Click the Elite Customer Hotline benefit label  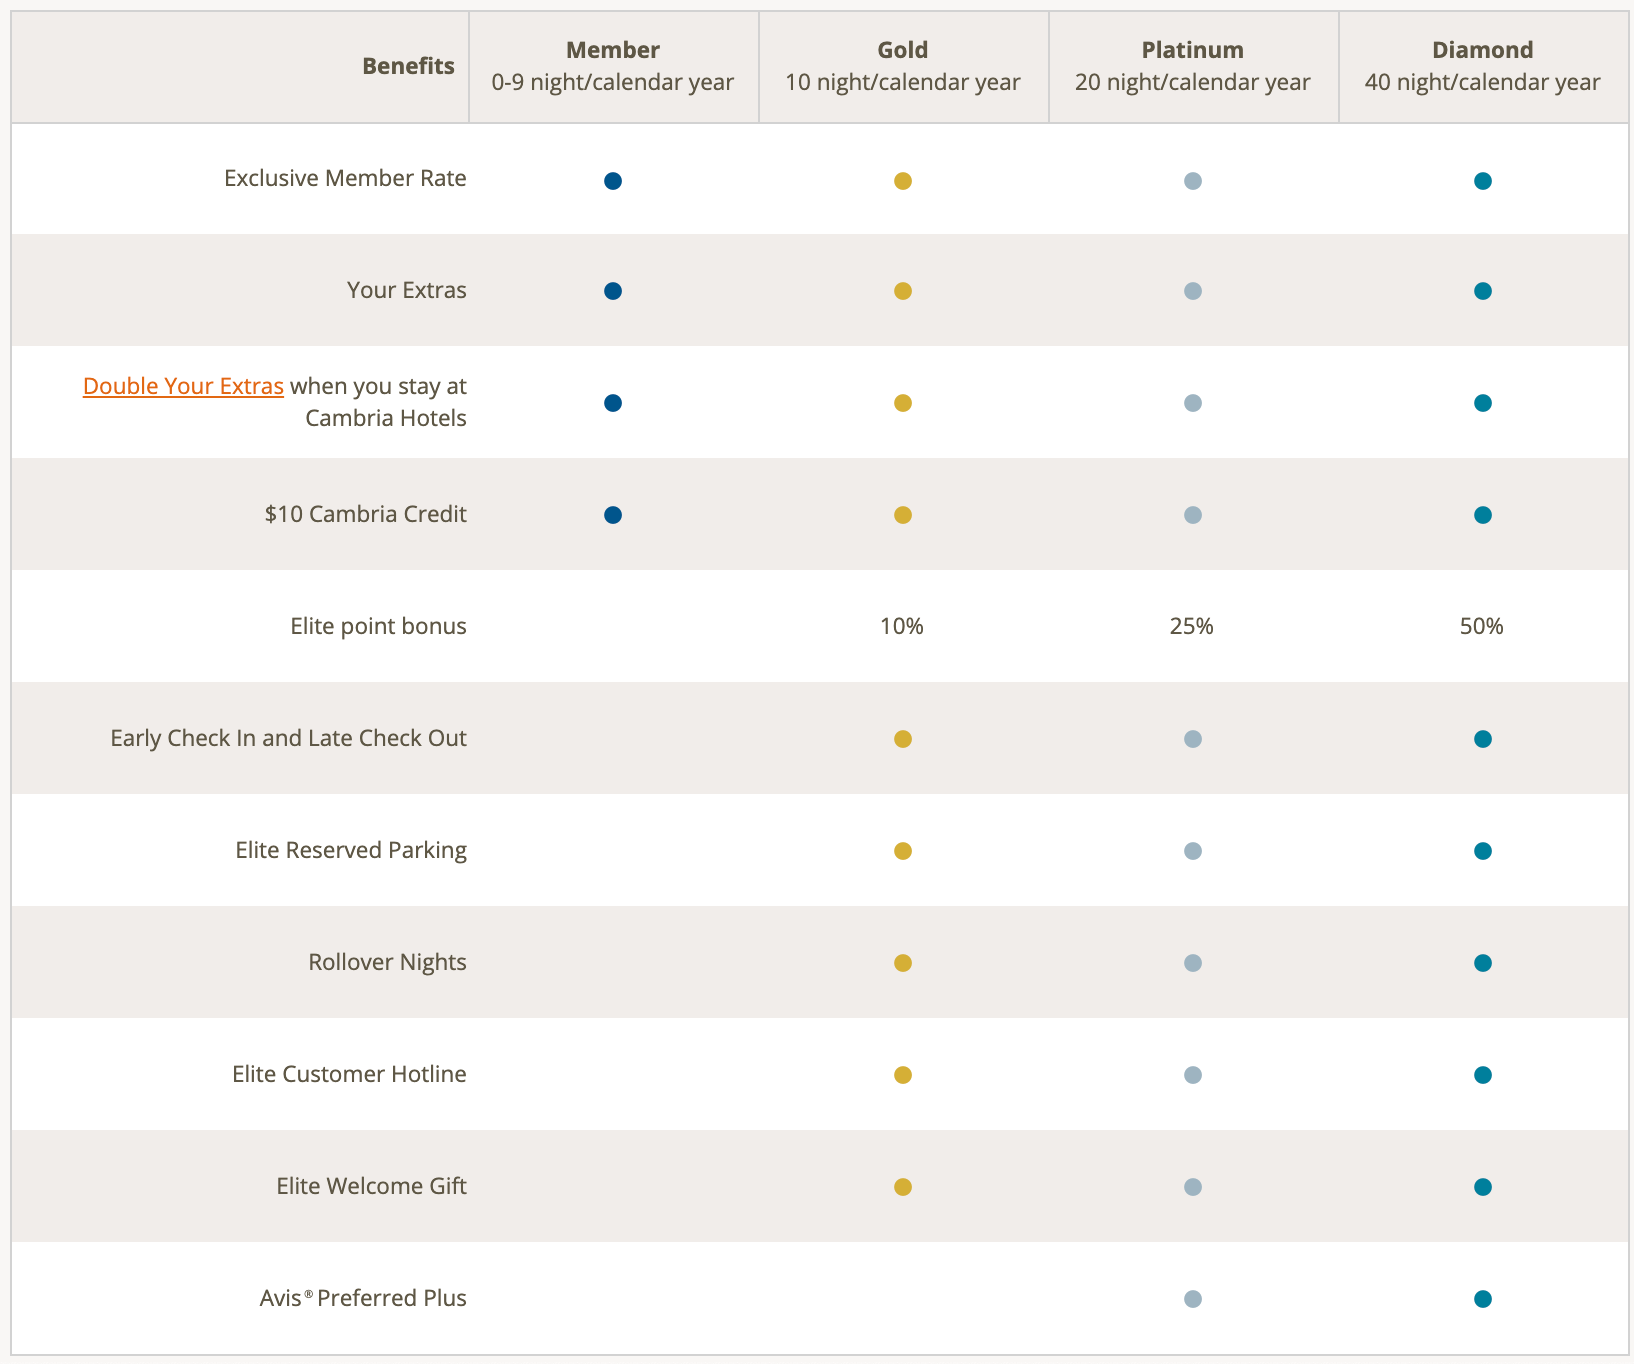coord(349,1074)
